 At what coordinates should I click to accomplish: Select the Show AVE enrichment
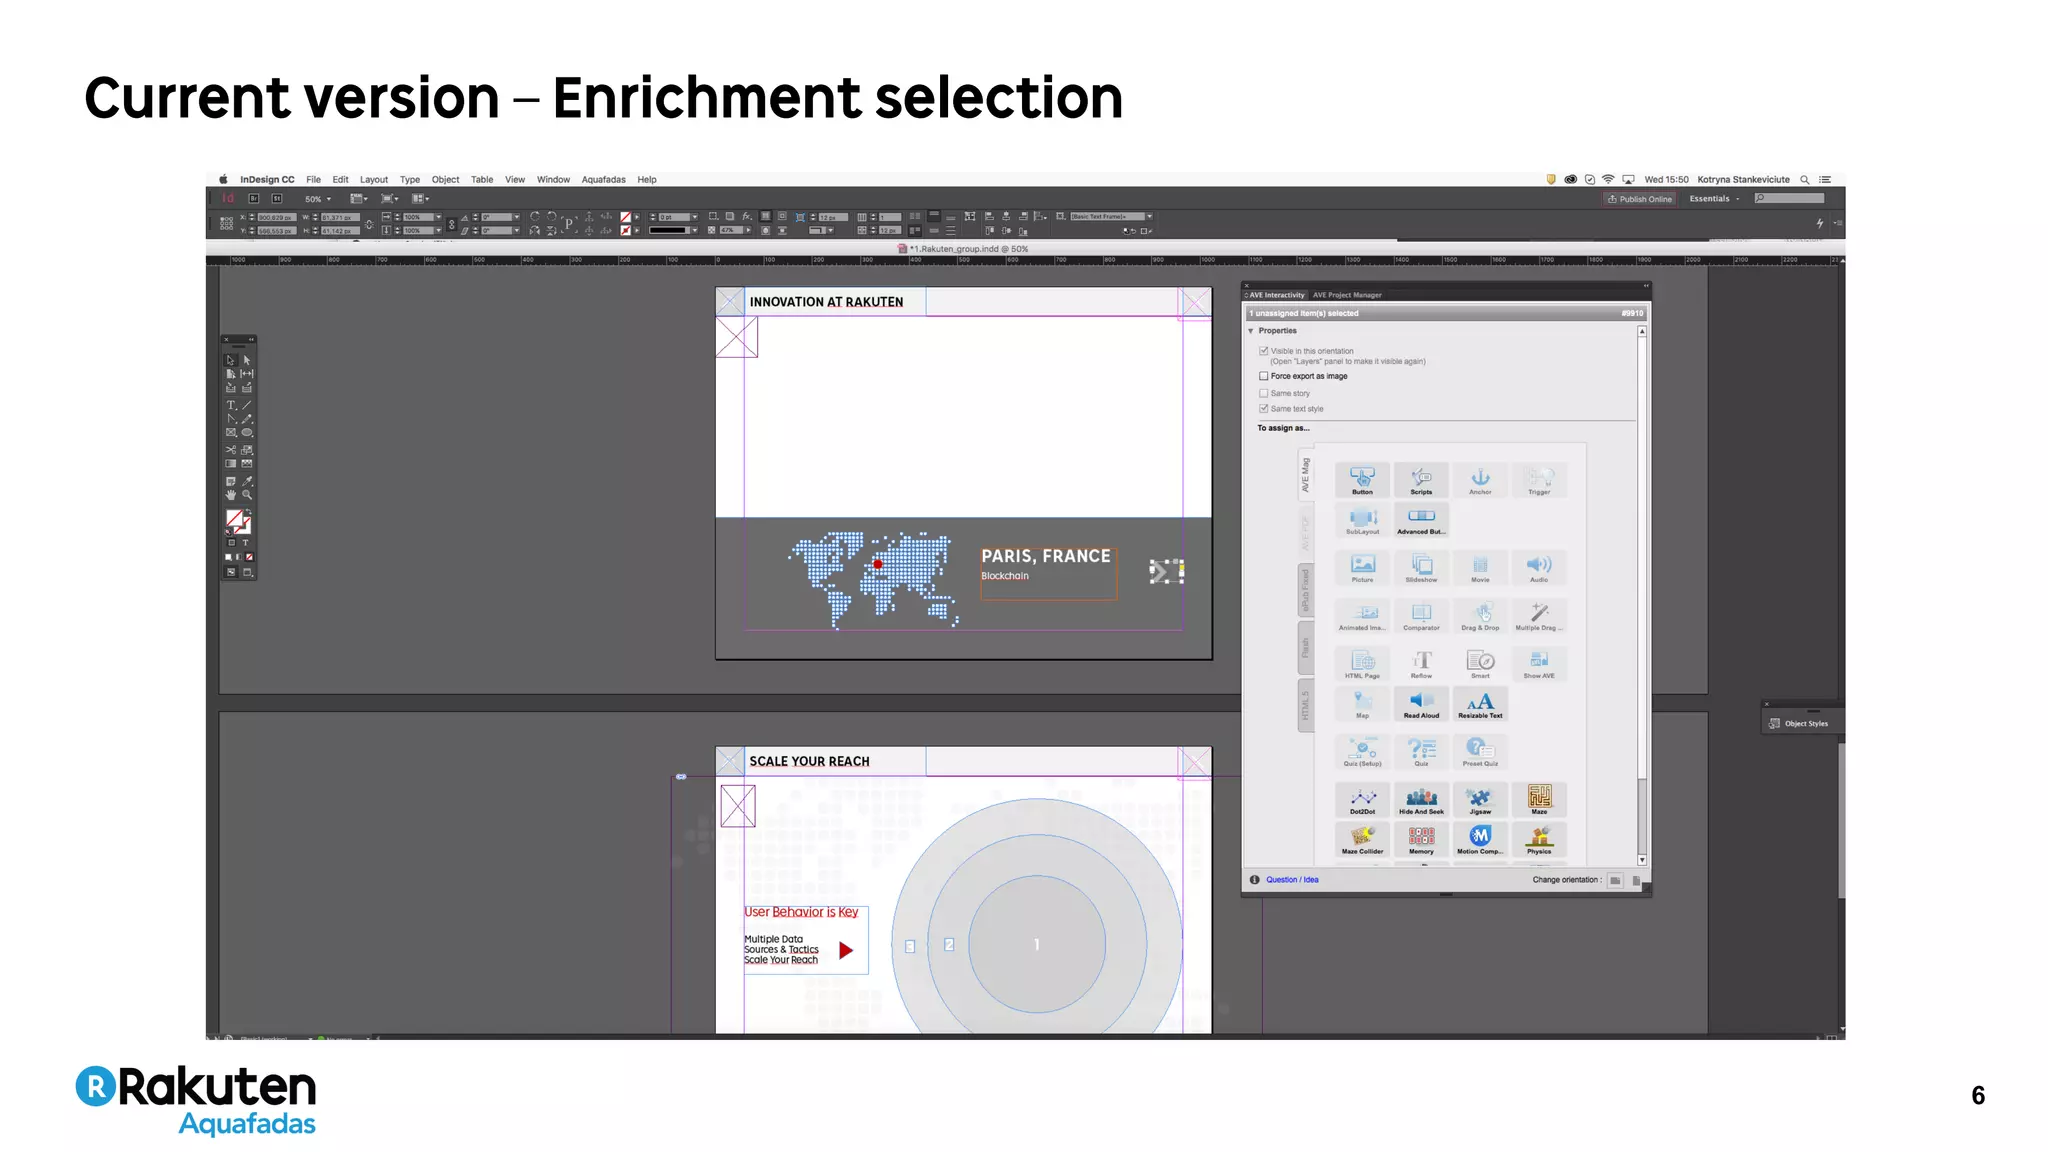click(1539, 665)
